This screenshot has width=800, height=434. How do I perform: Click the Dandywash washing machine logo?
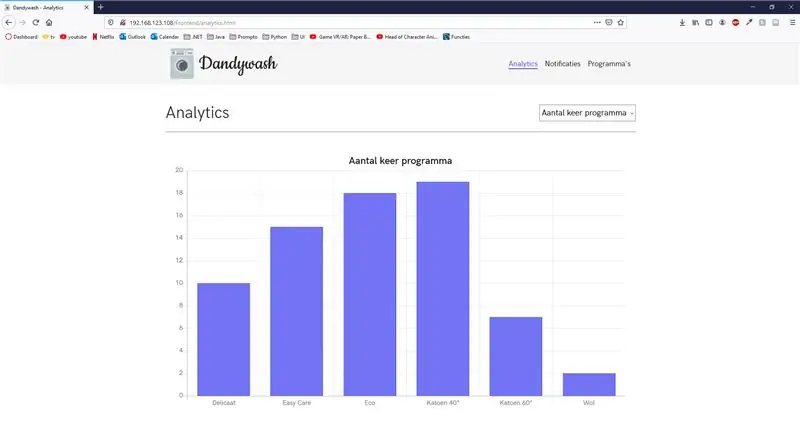(182, 64)
